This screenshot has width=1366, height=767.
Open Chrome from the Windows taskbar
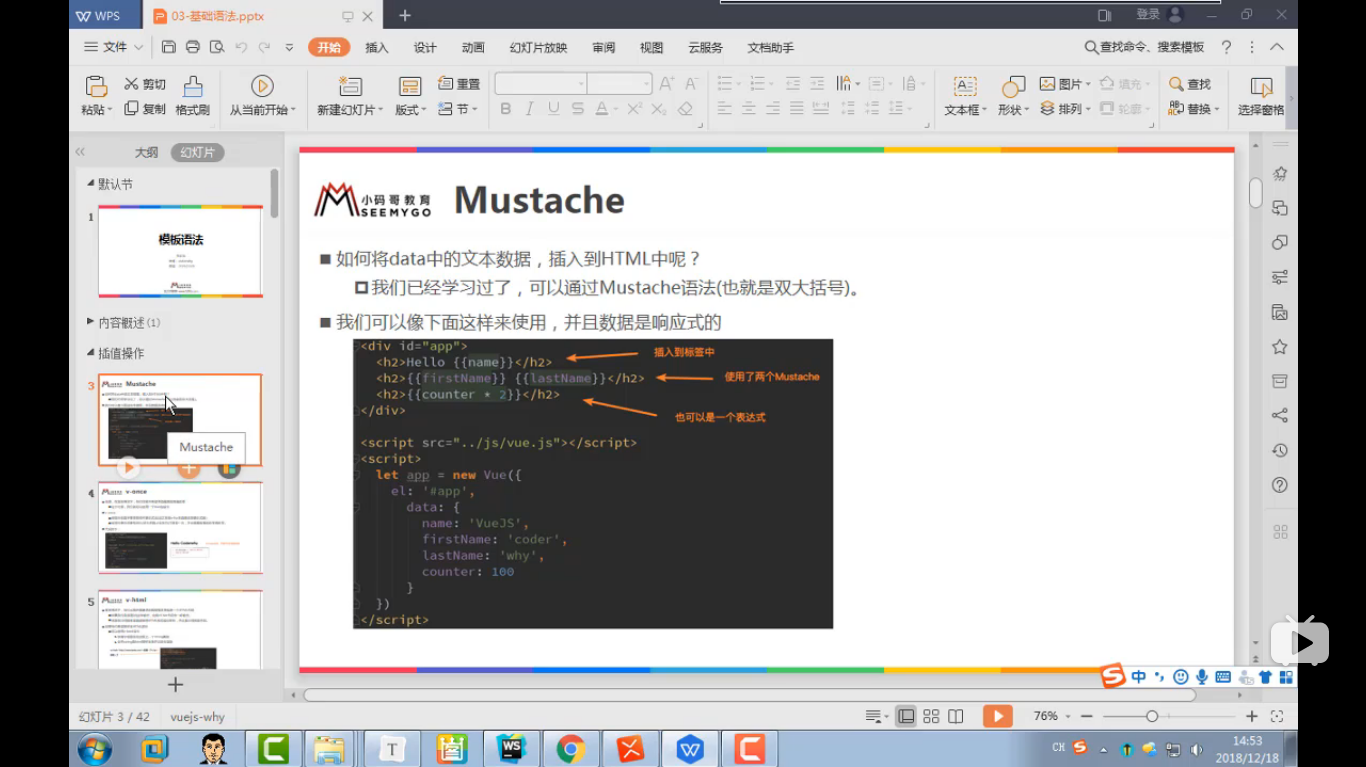(571, 748)
